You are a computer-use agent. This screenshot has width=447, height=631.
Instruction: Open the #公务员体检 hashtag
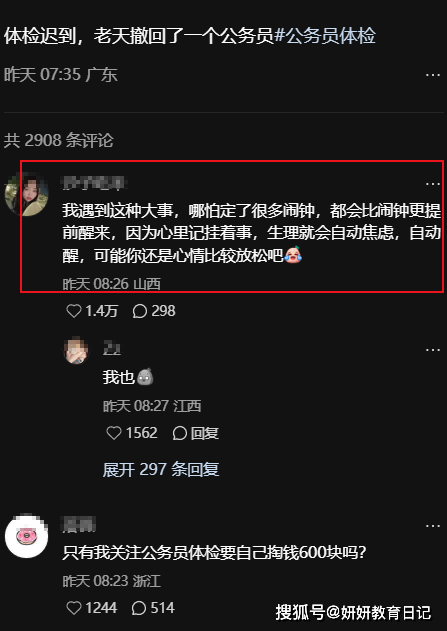(x=325, y=36)
